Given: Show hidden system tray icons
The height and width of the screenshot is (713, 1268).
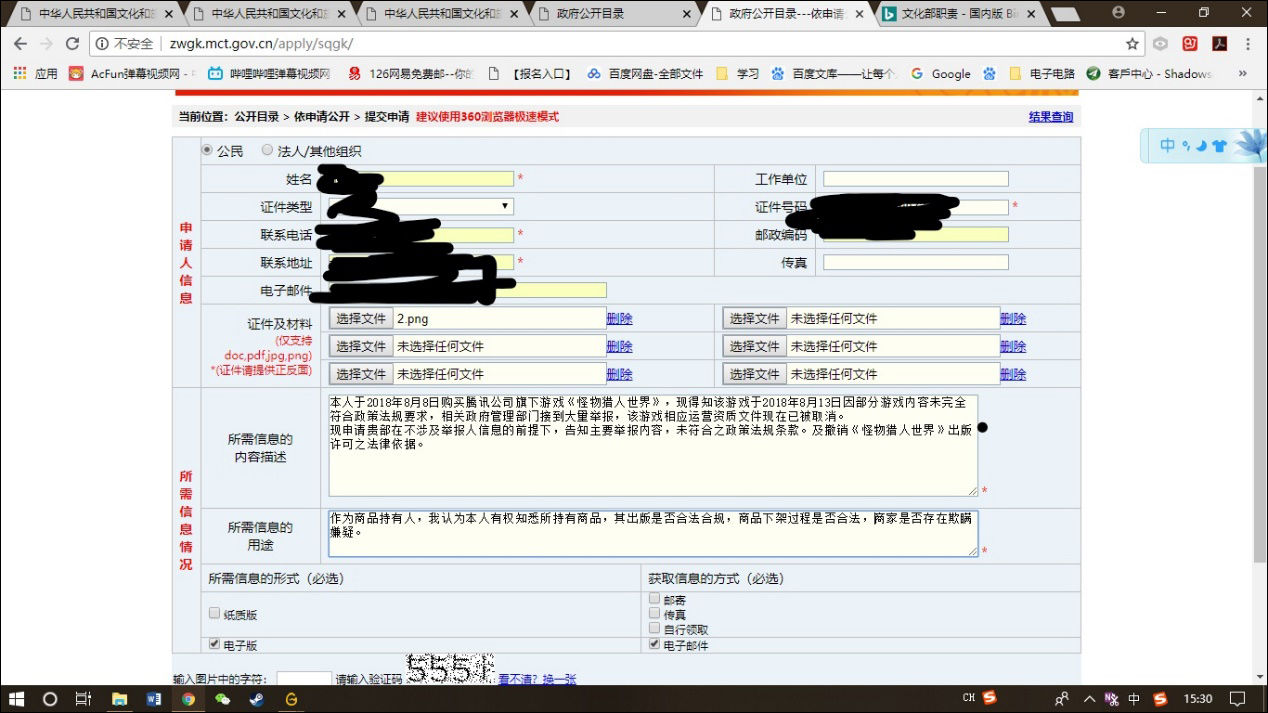Looking at the screenshot, I should click(1089, 699).
